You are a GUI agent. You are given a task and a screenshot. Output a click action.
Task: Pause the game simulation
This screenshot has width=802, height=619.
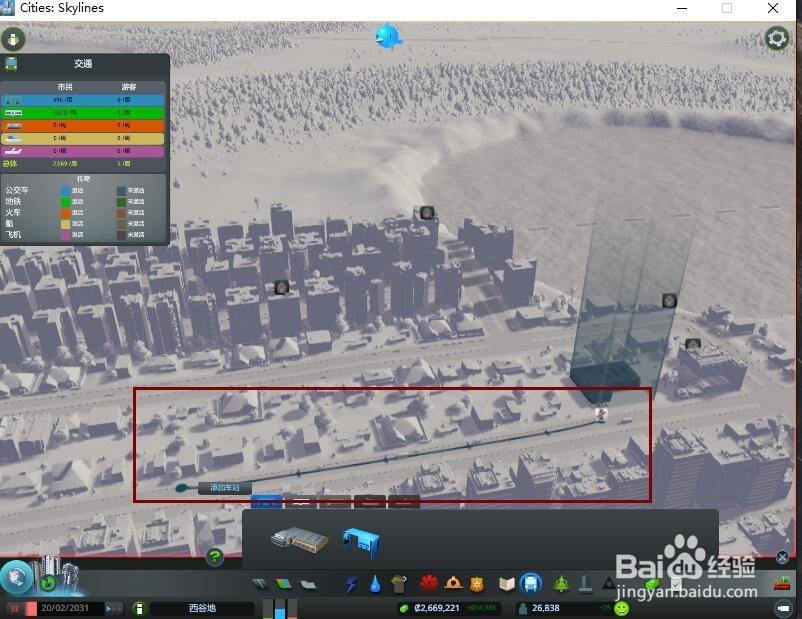point(14,608)
